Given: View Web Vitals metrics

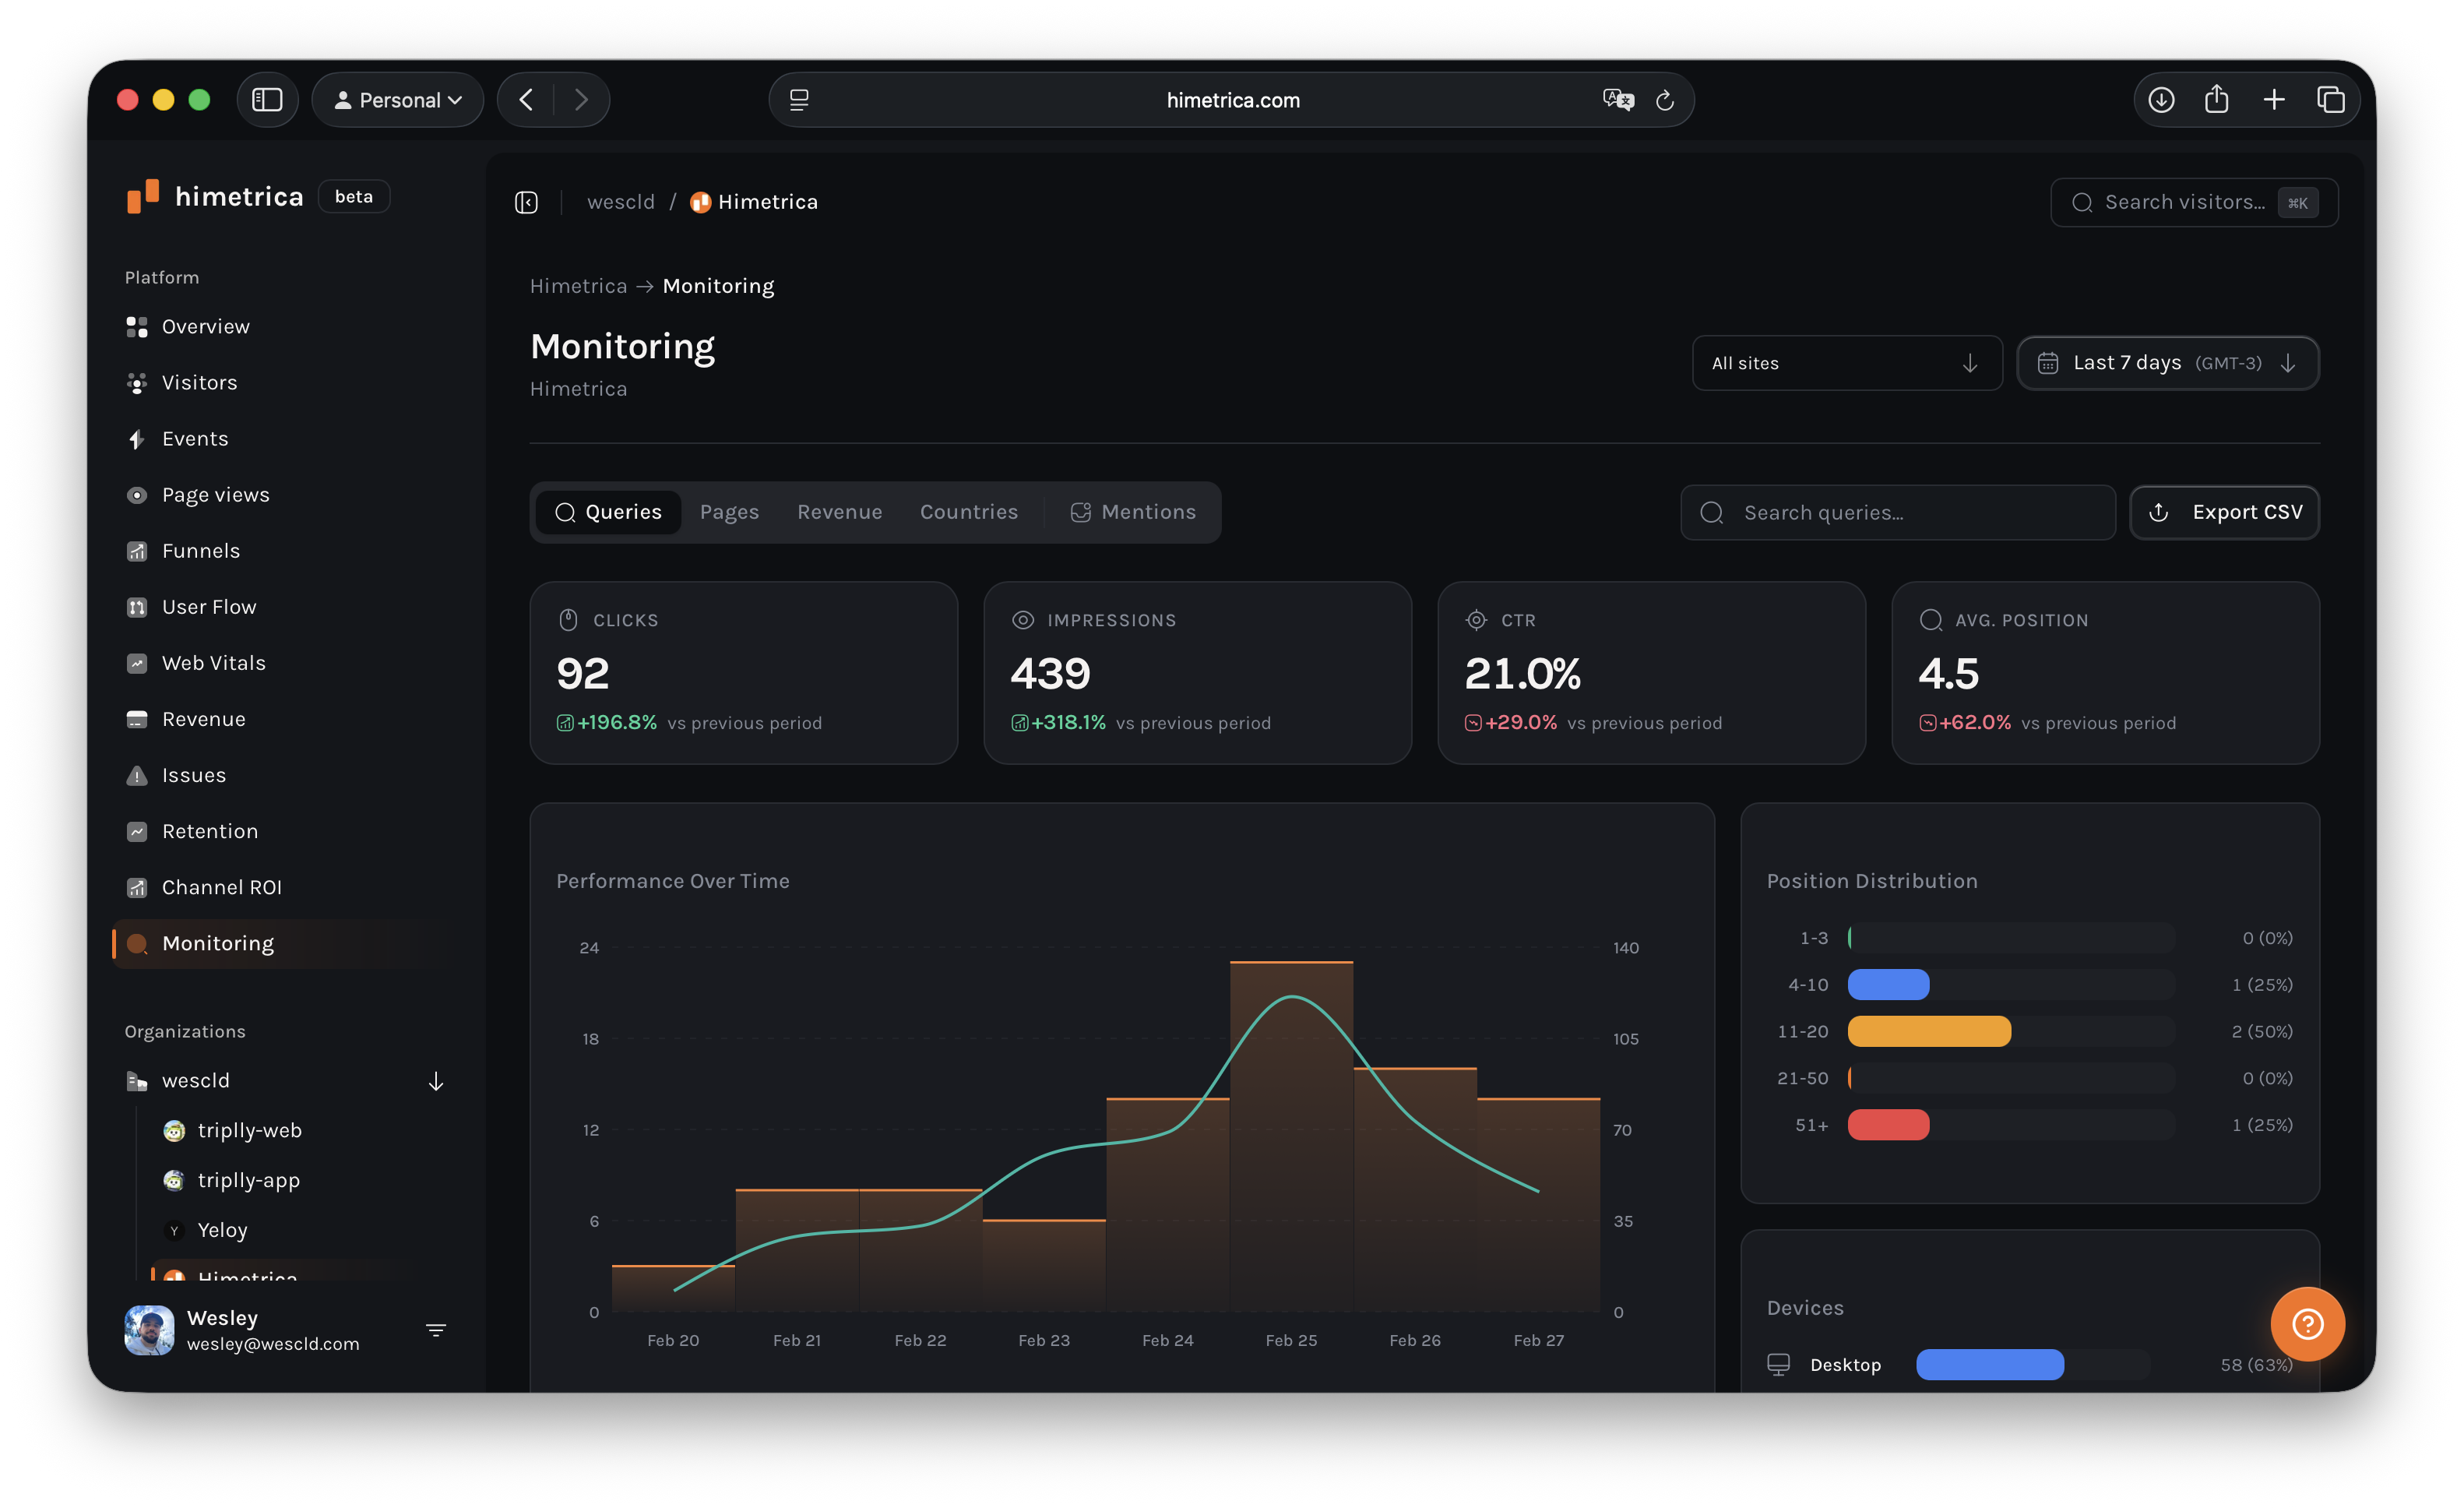Looking at the screenshot, I should point(213,662).
